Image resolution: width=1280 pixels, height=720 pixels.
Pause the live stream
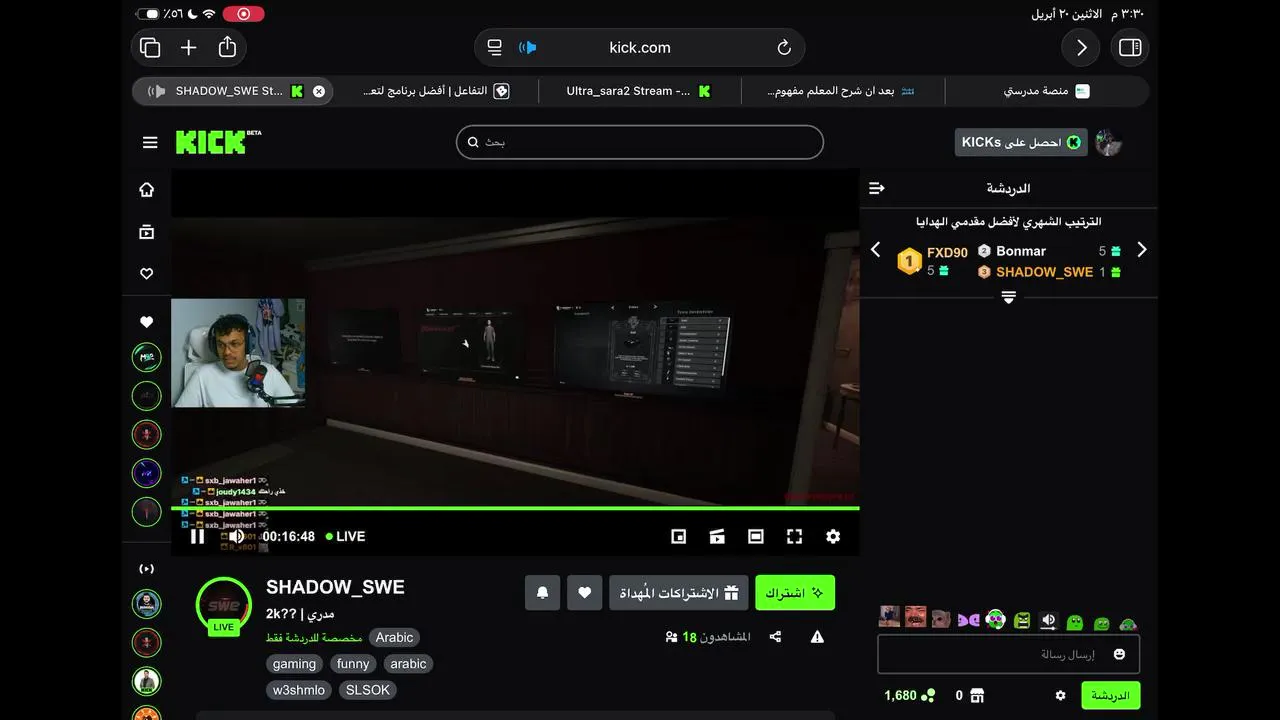(197, 537)
